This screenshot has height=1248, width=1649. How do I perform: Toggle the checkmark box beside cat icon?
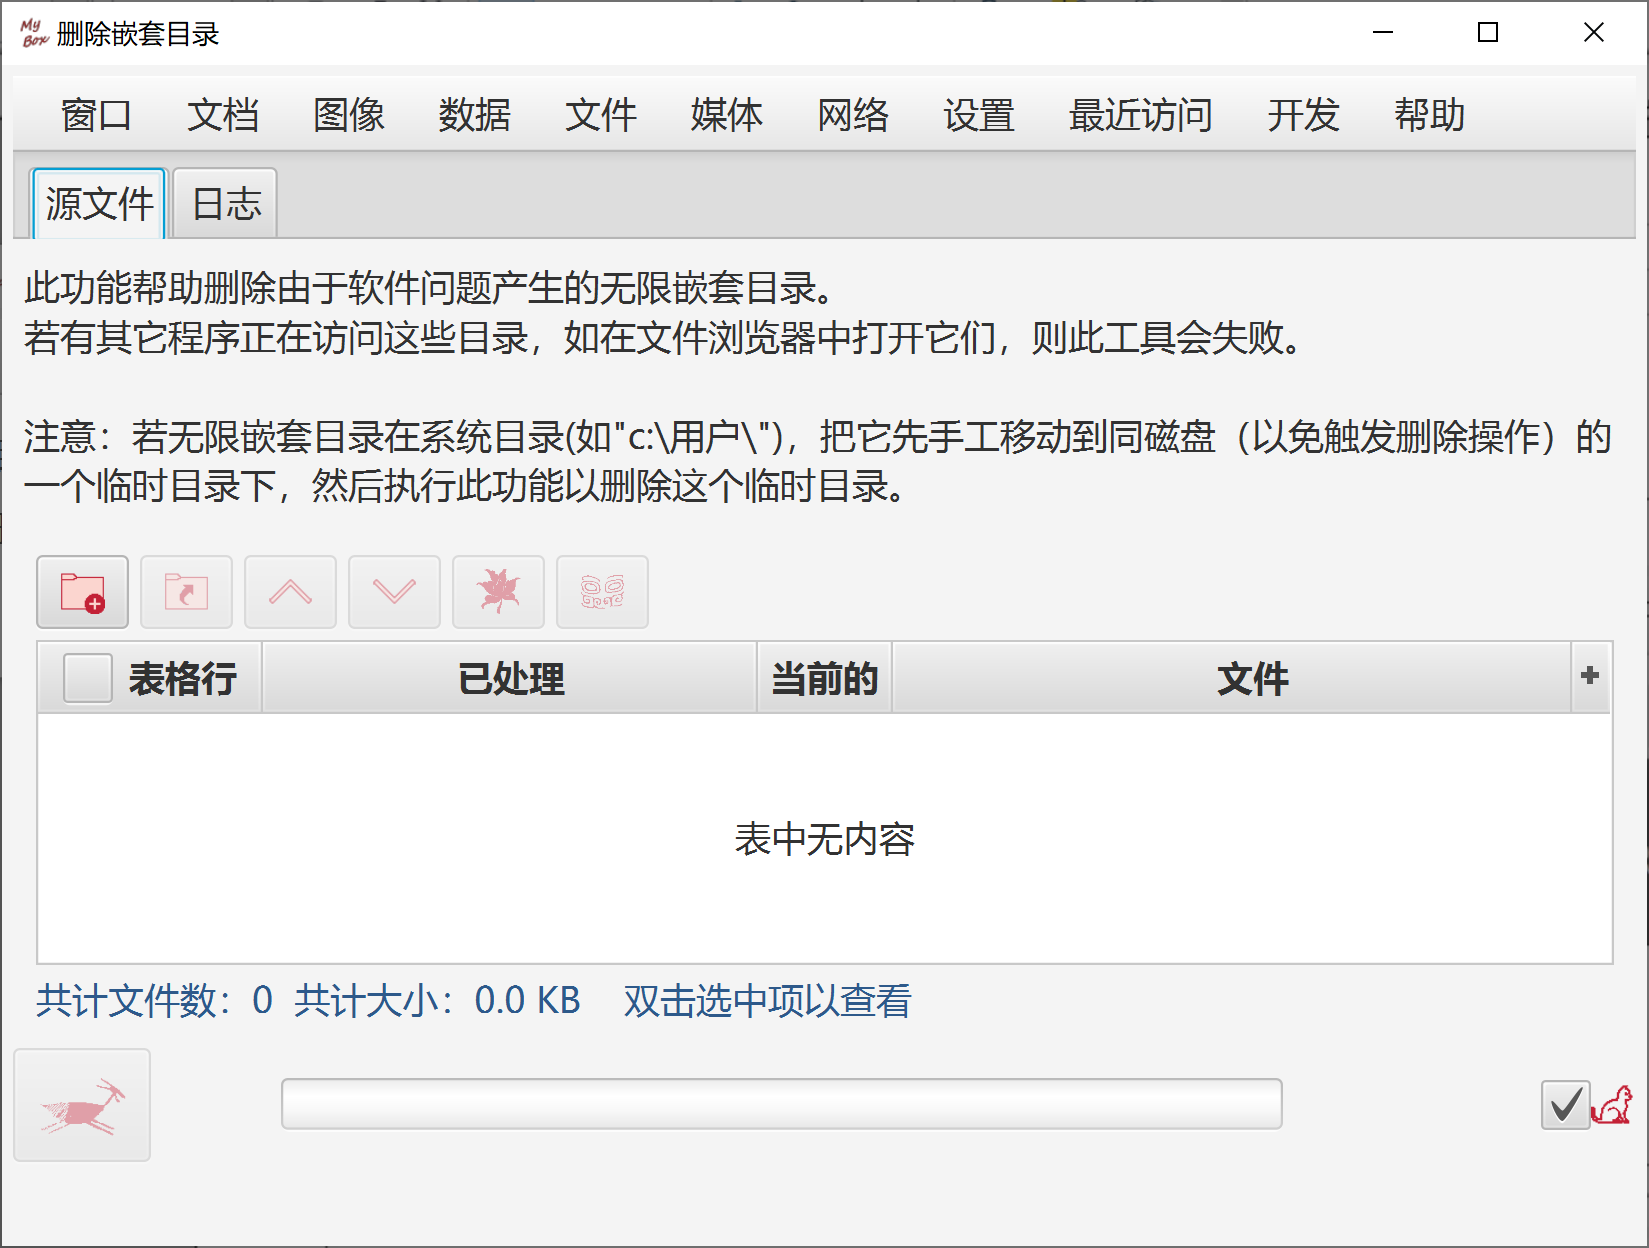tap(1565, 1105)
